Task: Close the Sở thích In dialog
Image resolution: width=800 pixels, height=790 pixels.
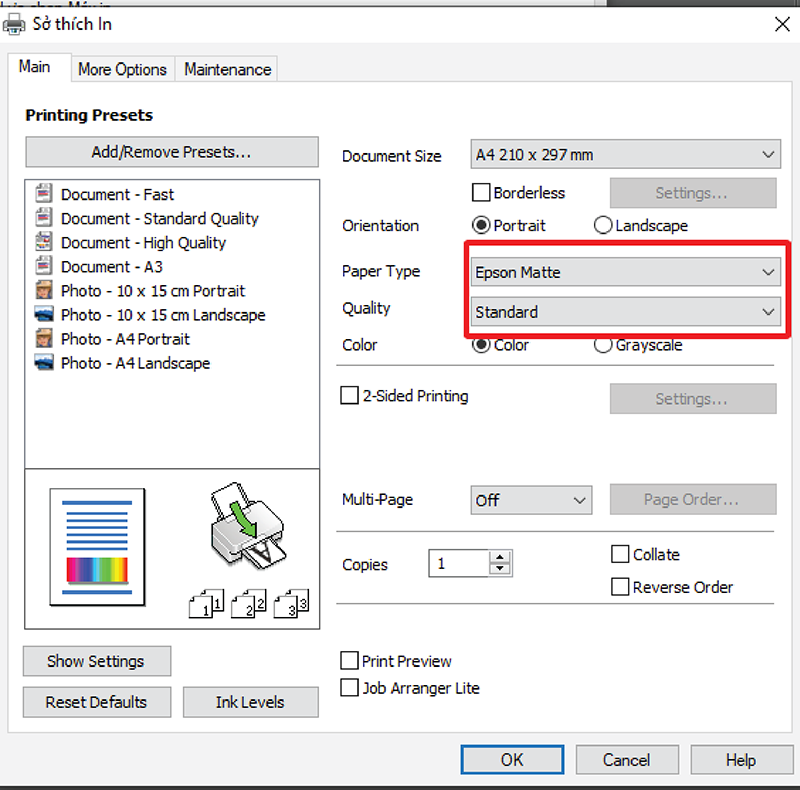Action: [x=782, y=24]
